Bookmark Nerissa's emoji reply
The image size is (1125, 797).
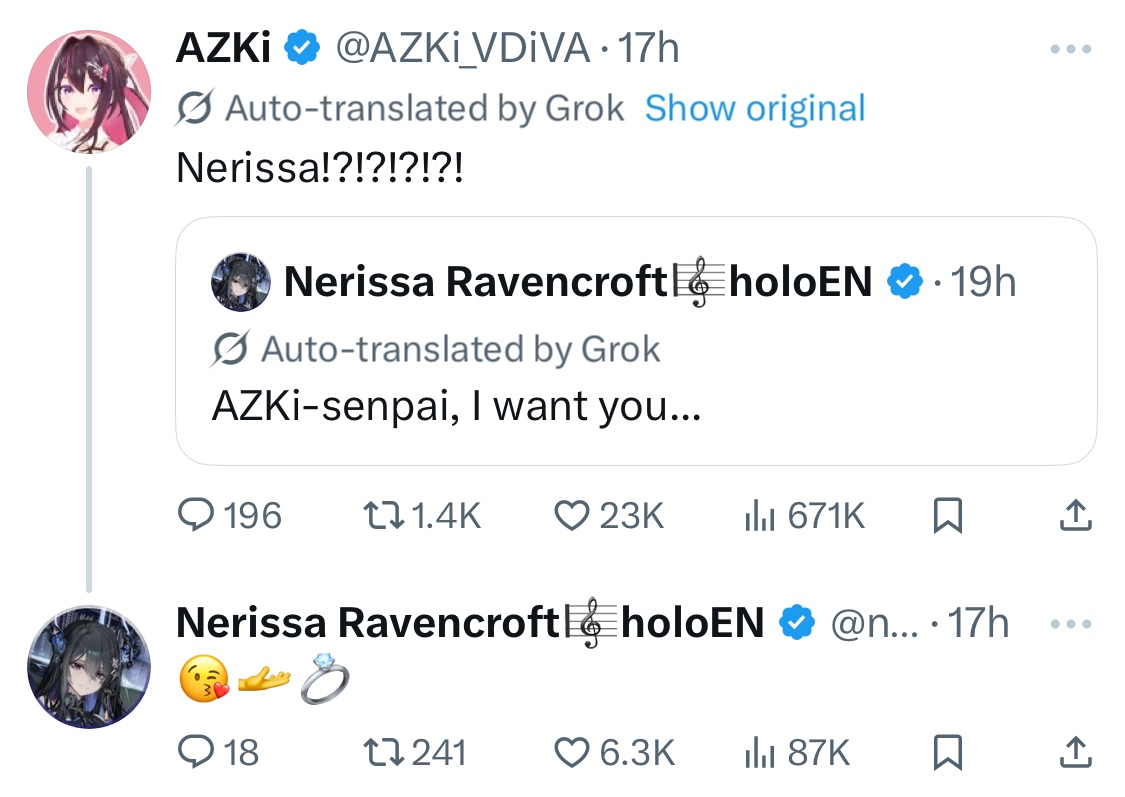[x=947, y=752]
